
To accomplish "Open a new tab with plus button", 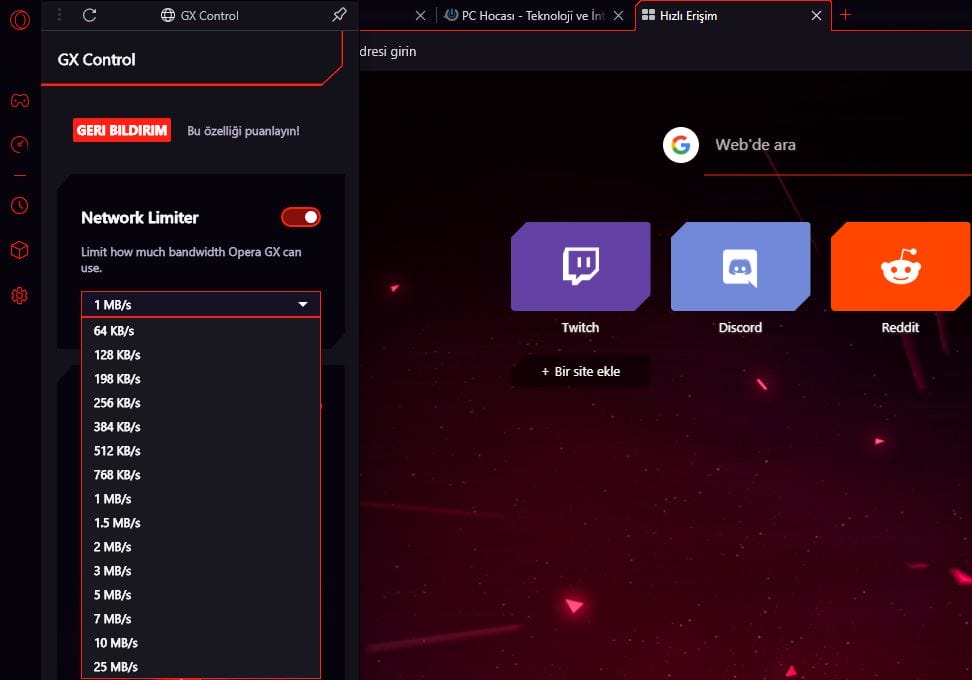I will pos(846,15).
